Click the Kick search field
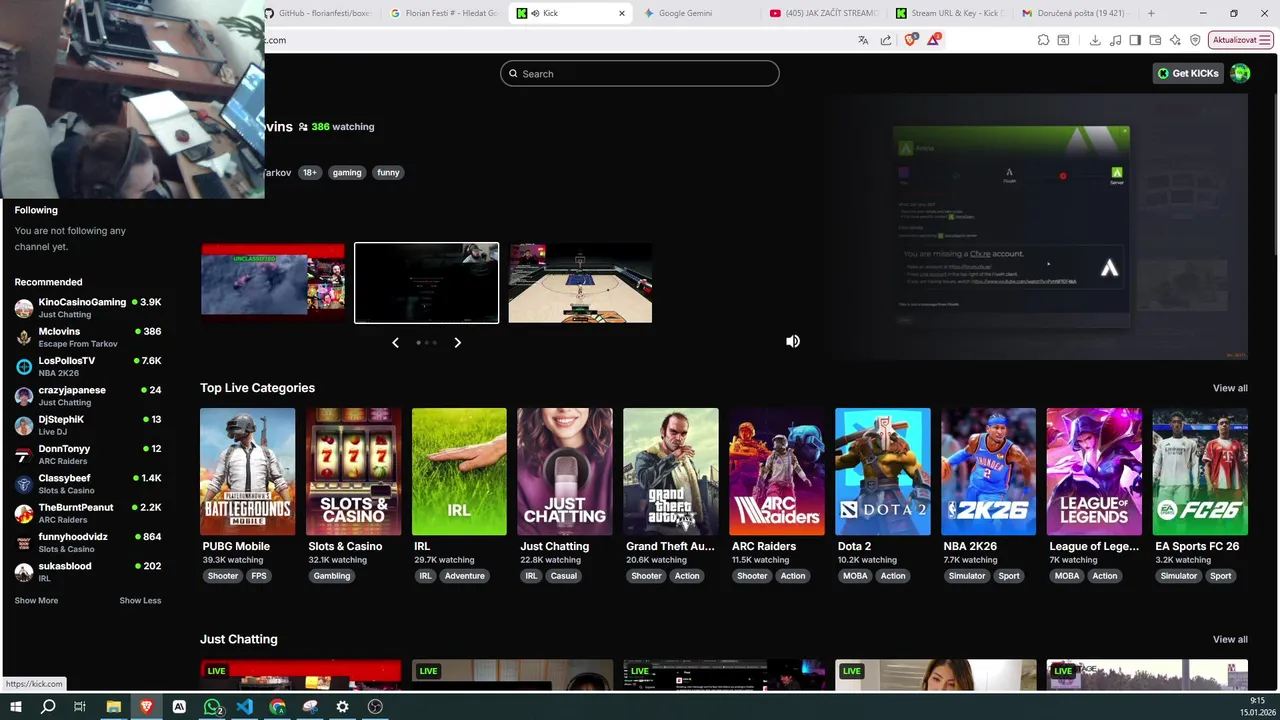This screenshot has height=720, width=1280. tap(639, 73)
